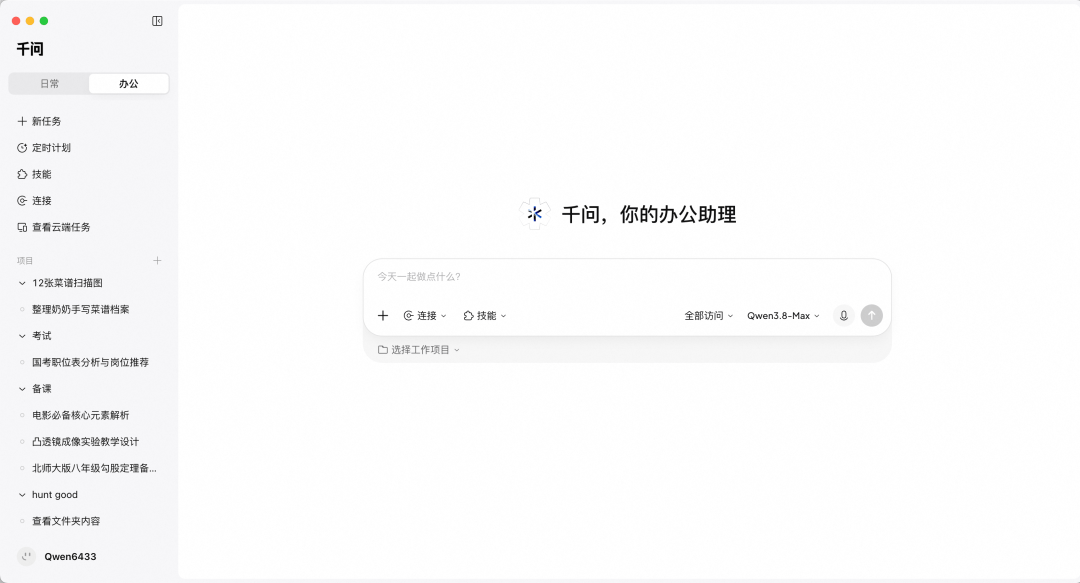This screenshot has height=583, width=1080.
Task: Minimize window with yellow button
Action: (30, 21)
